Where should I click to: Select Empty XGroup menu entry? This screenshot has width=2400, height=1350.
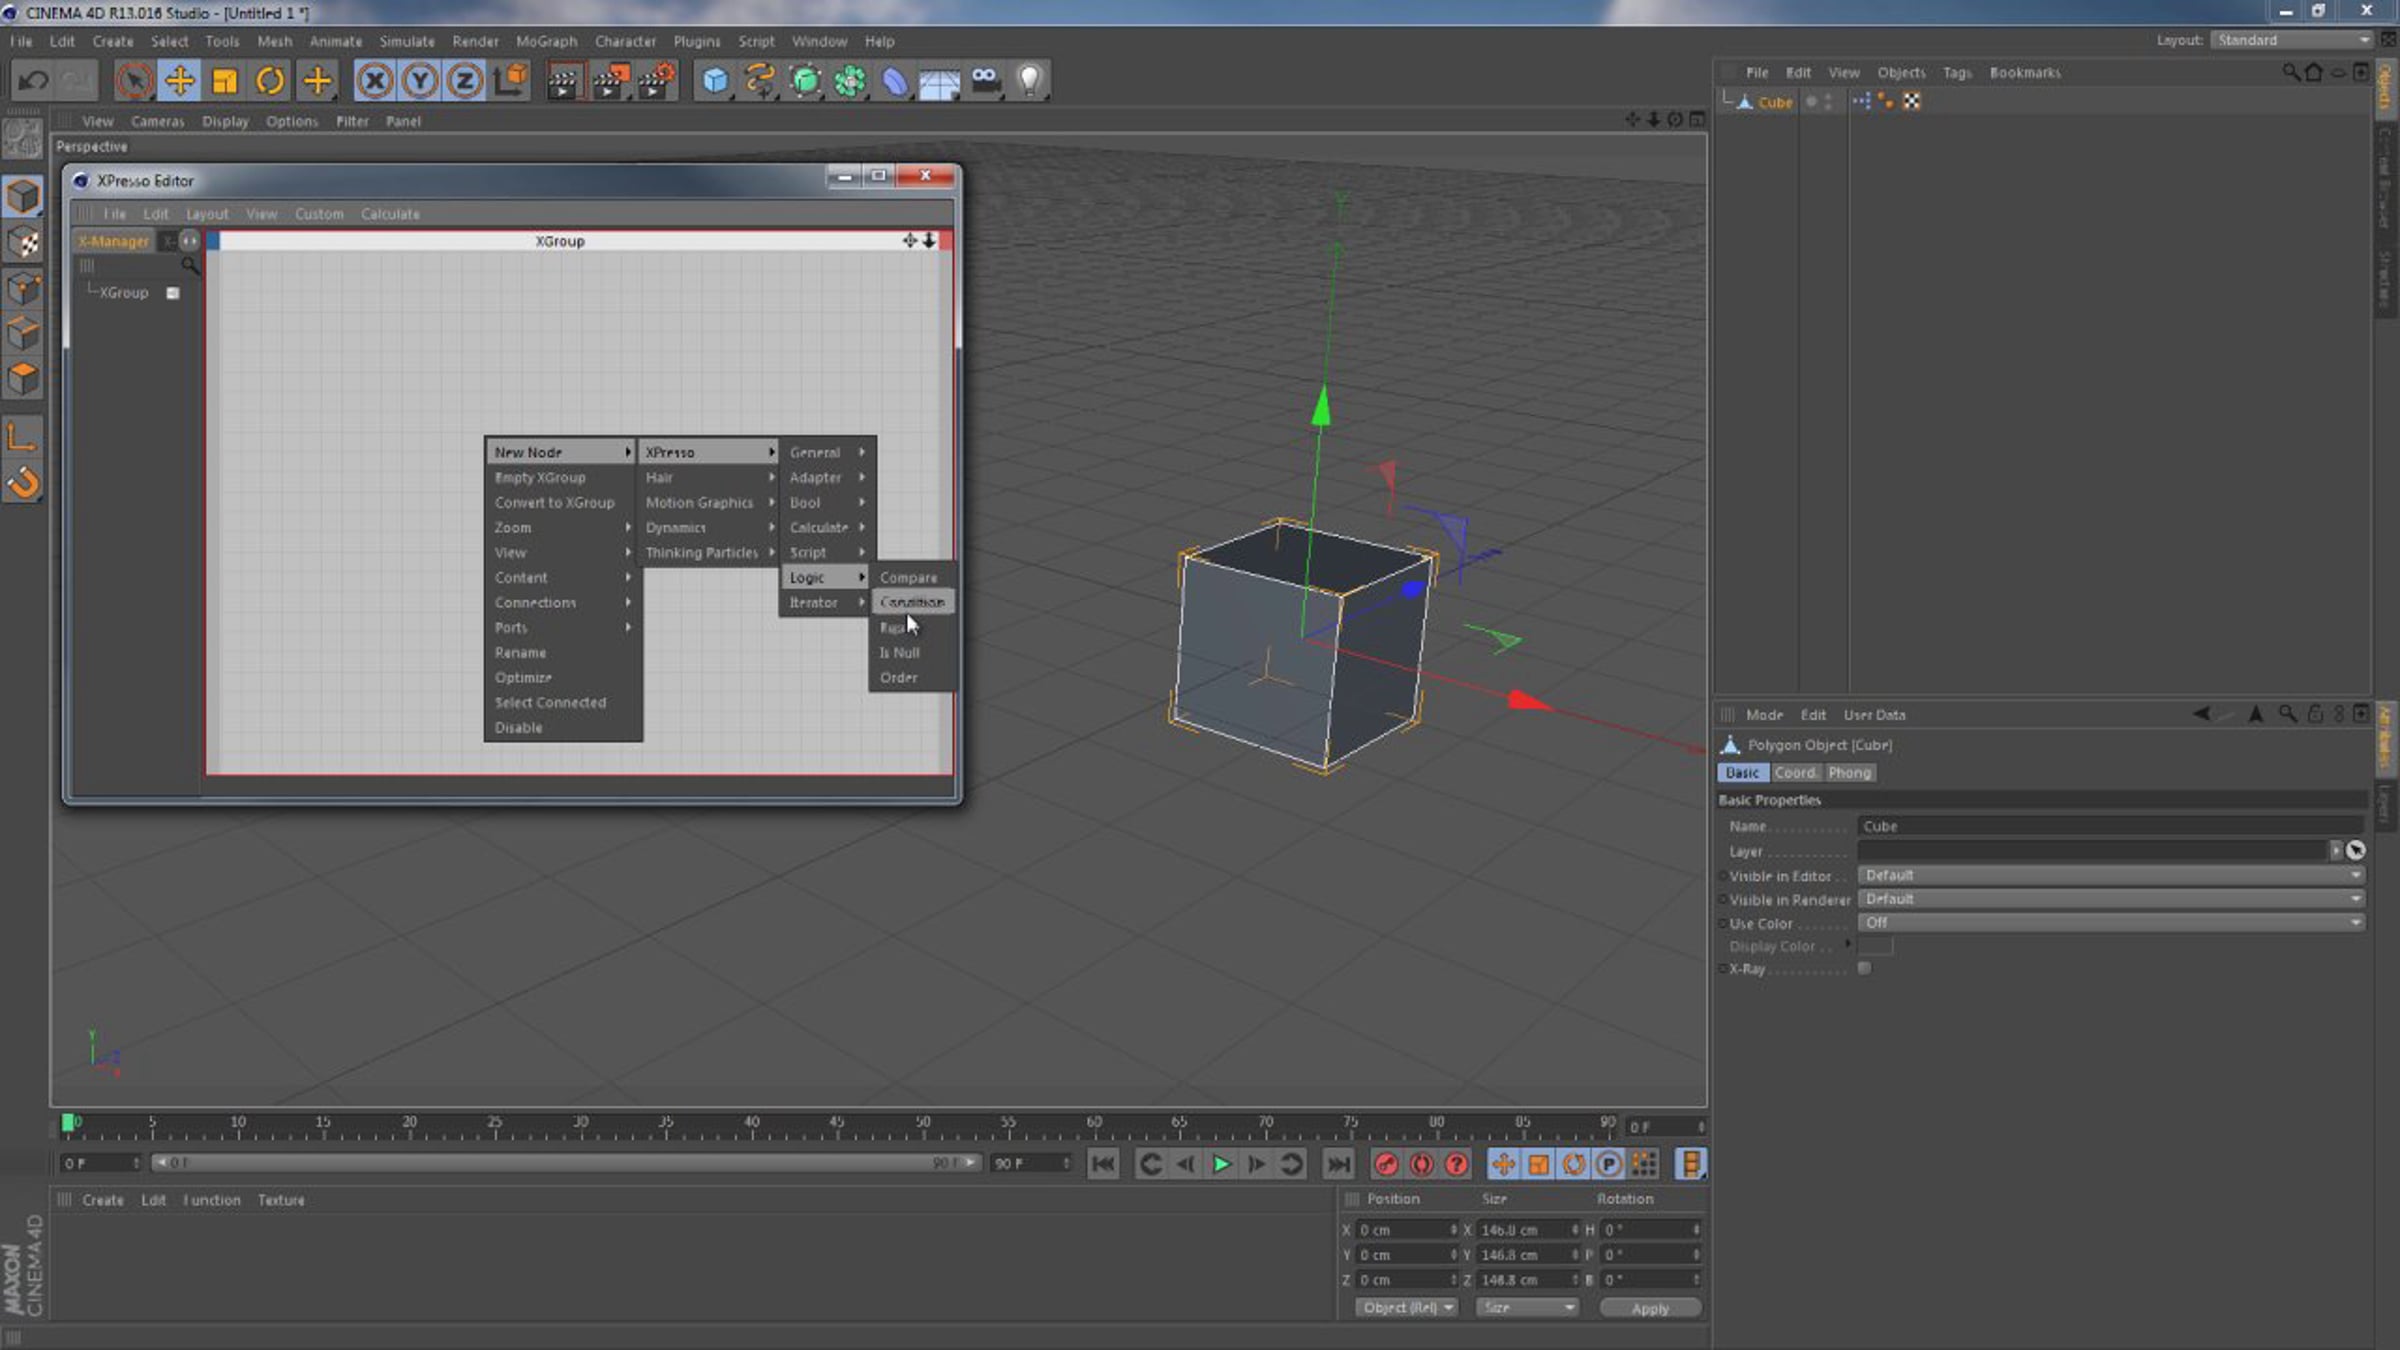pos(540,478)
